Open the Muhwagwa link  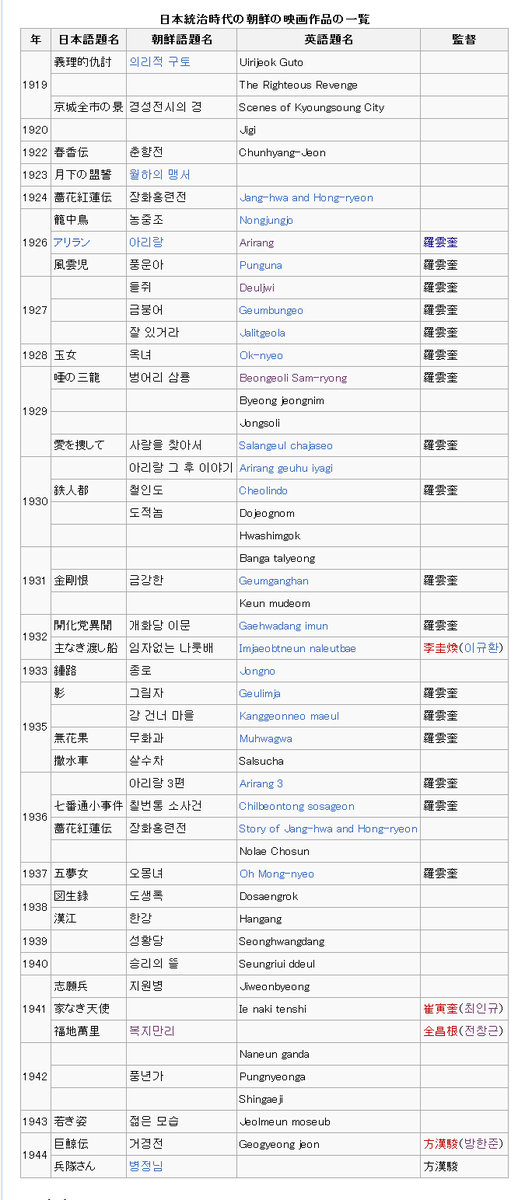pyautogui.click(x=265, y=739)
